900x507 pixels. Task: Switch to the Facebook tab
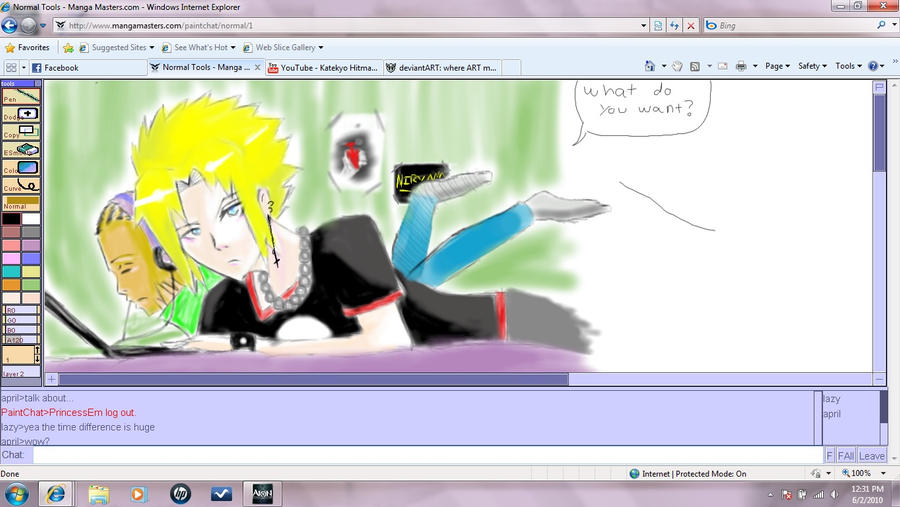point(88,68)
